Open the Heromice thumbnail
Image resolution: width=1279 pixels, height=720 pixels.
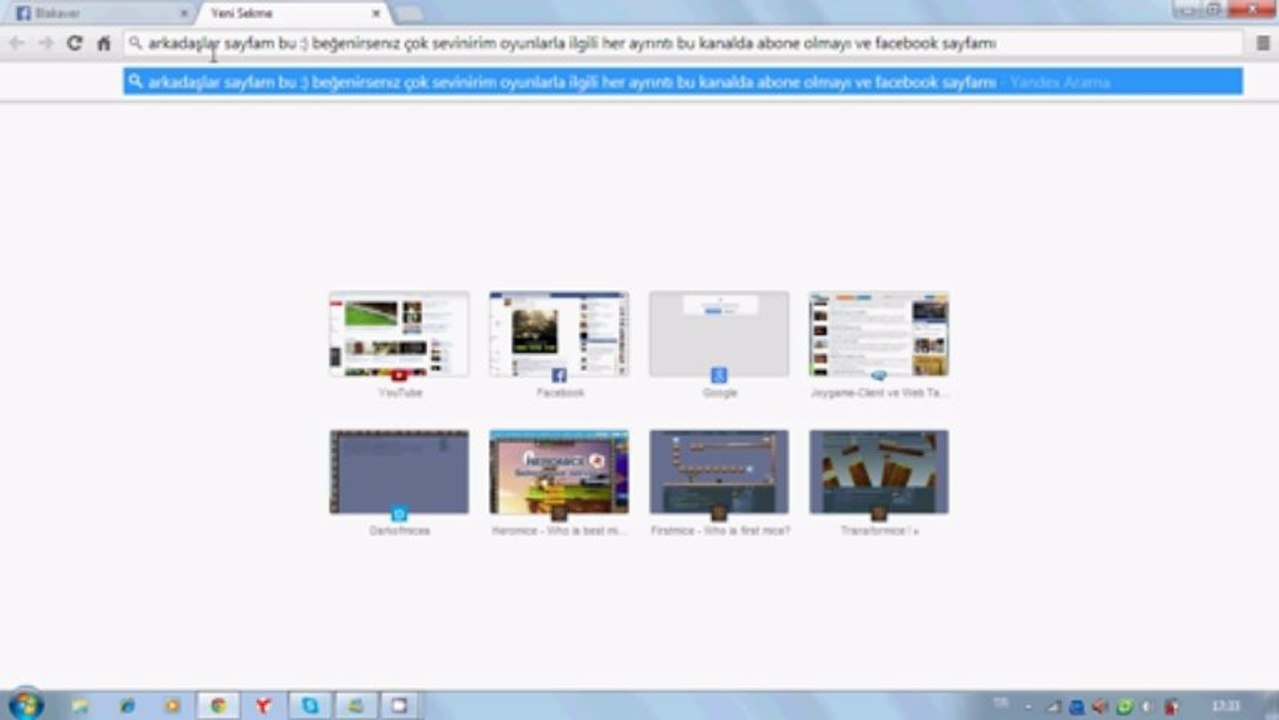[559, 472]
